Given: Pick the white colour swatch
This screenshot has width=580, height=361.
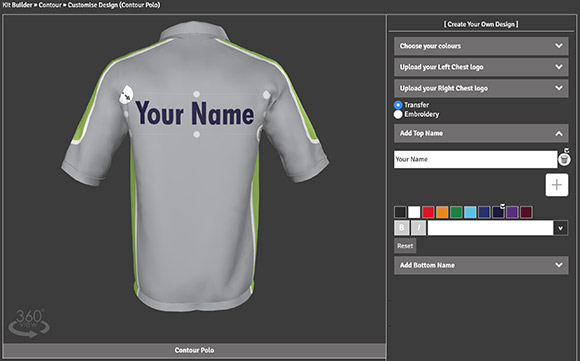Looking at the screenshot, I should point(414,212).
